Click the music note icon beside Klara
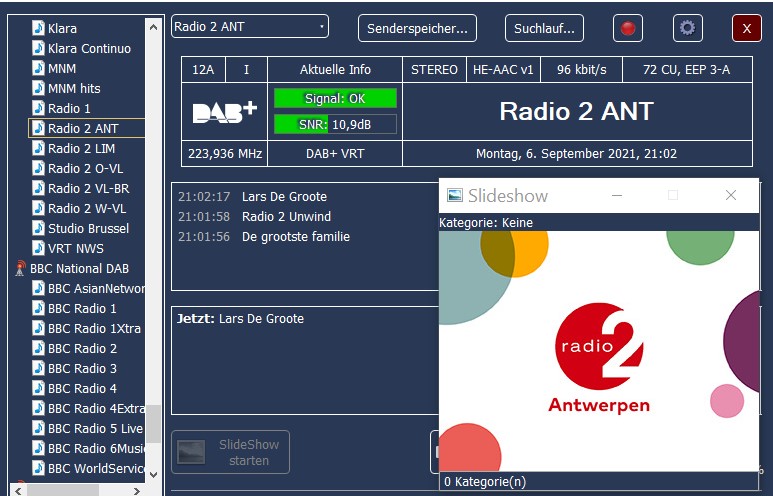 pos(38,28)
